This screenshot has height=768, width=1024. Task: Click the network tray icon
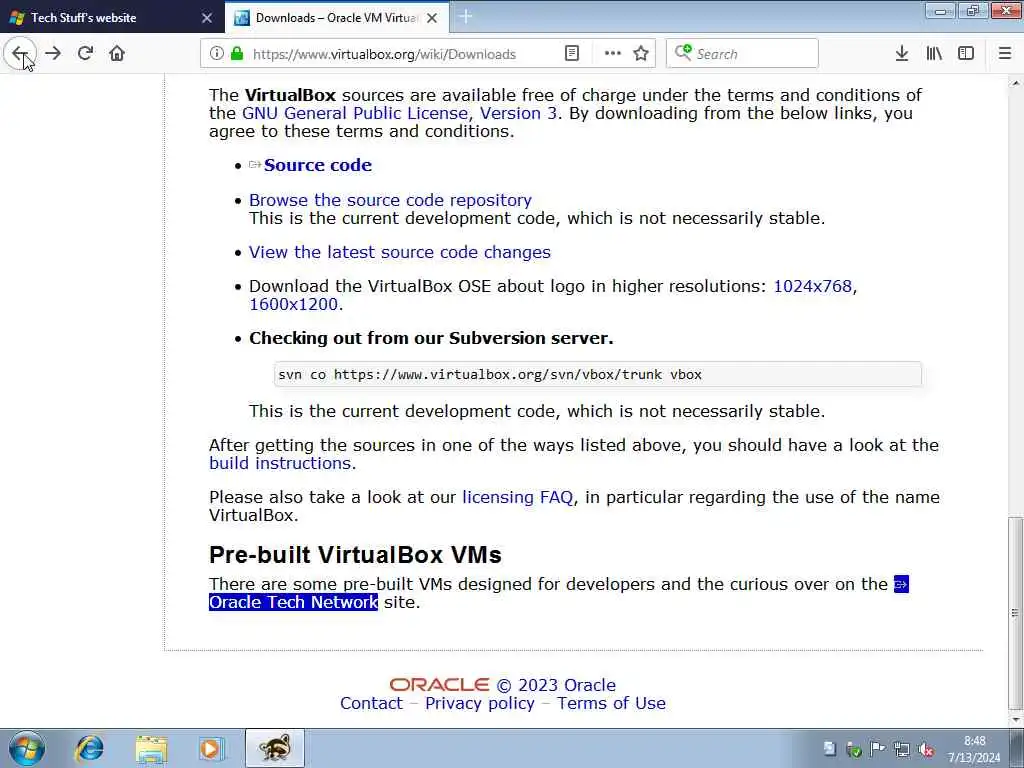tap(902, 749)
